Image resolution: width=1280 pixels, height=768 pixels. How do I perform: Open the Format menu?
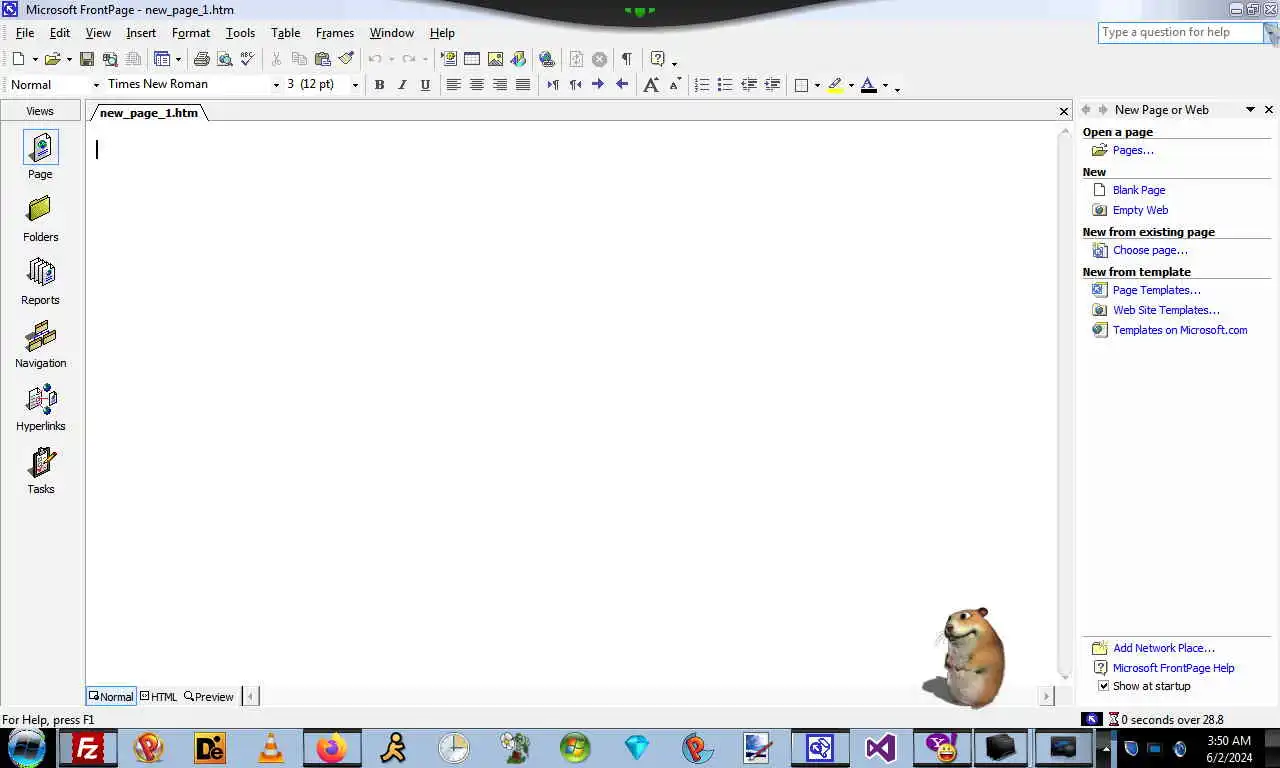[191, 33]
